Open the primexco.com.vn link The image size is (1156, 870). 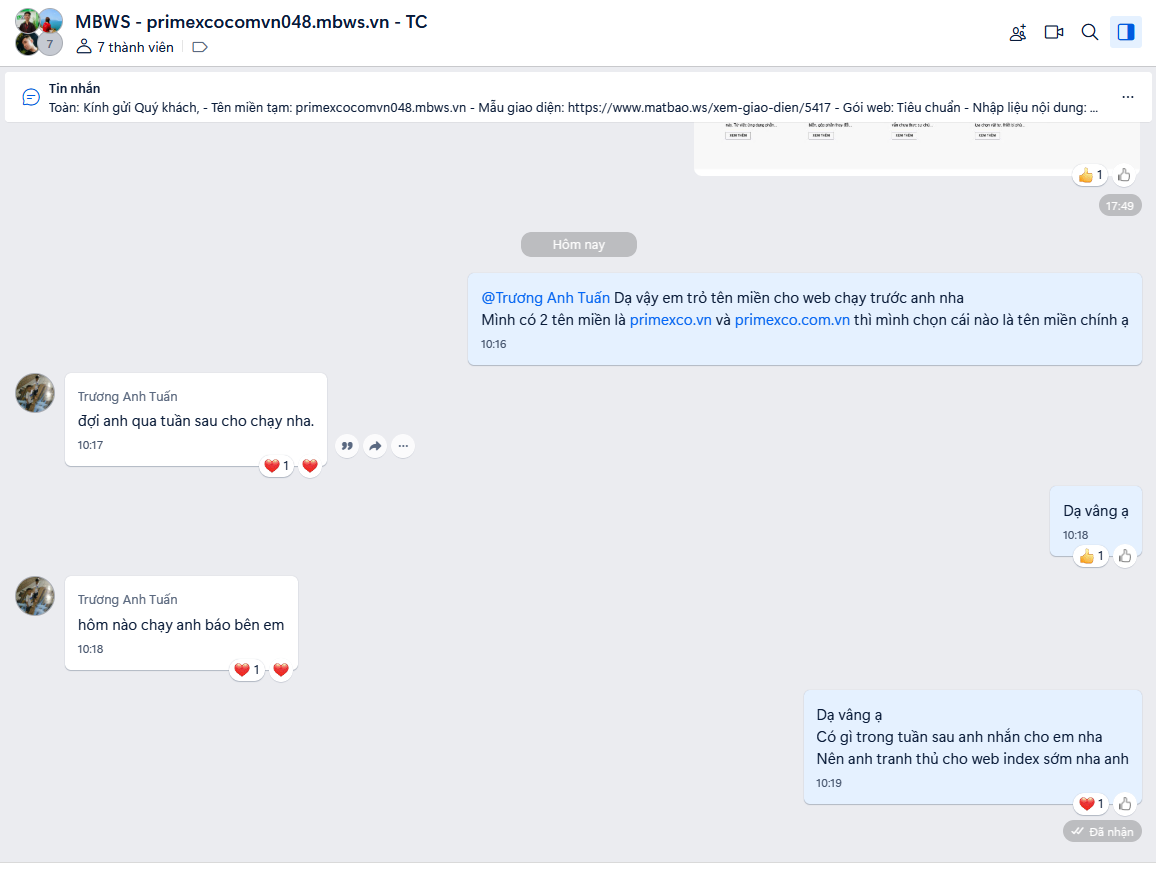(792, 320)
